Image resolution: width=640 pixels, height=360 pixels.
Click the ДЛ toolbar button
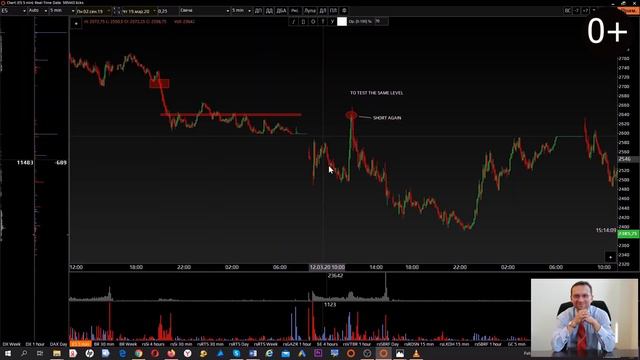323,11
